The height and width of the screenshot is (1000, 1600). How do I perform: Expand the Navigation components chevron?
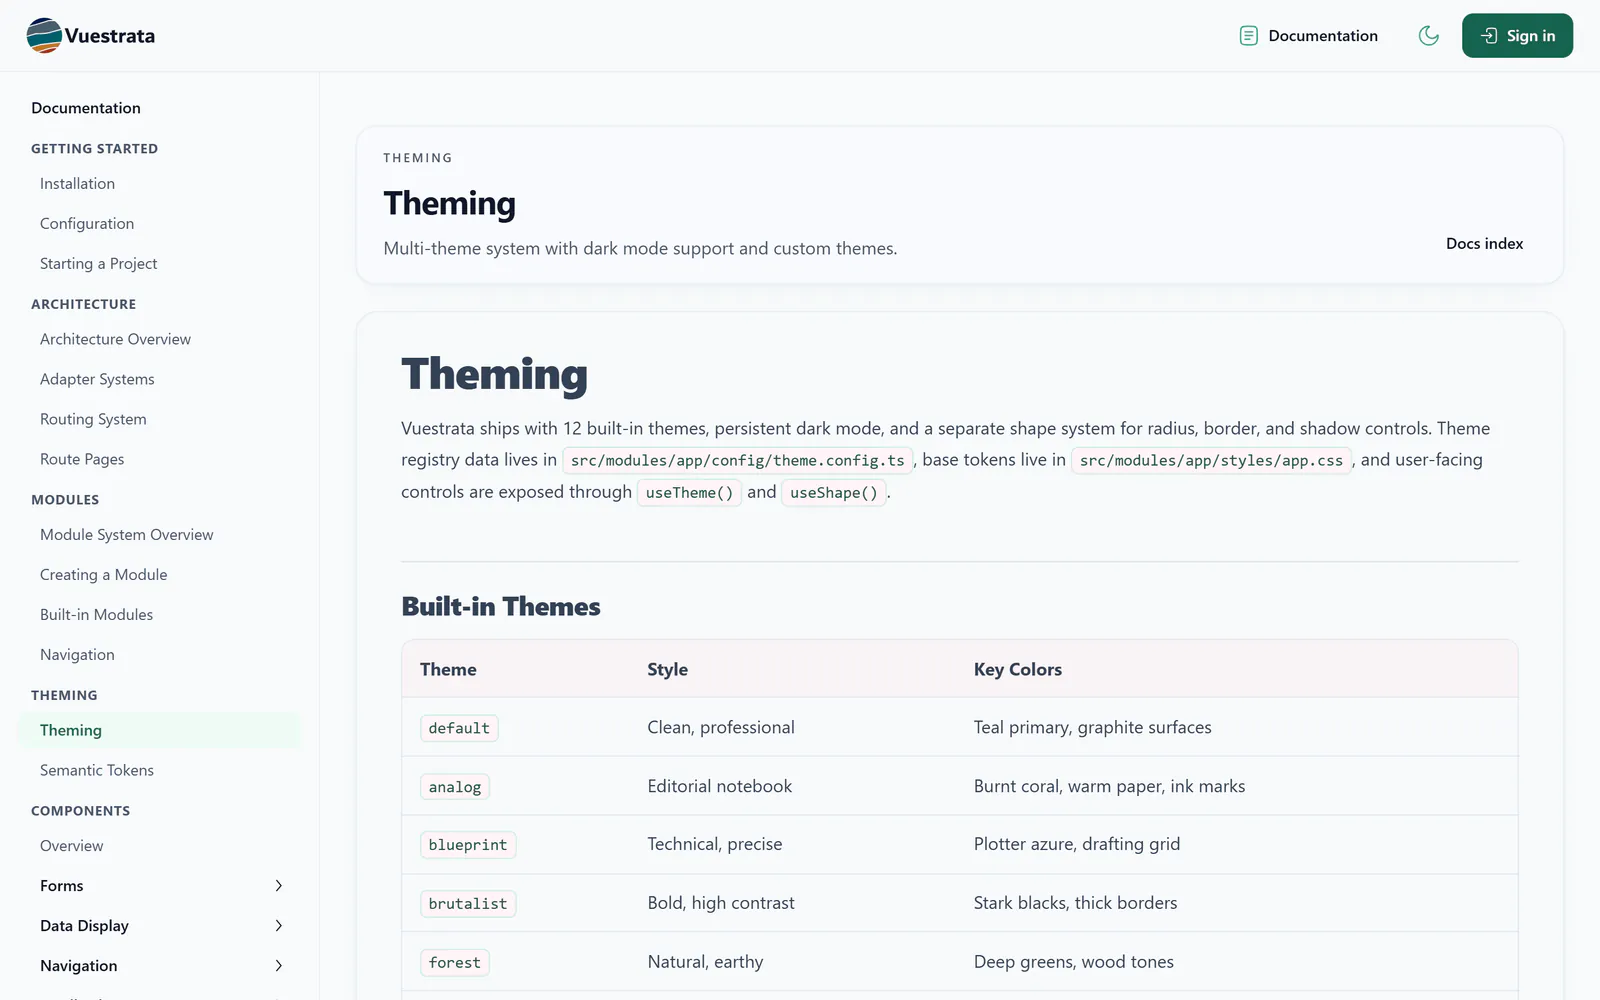(279, 966)
